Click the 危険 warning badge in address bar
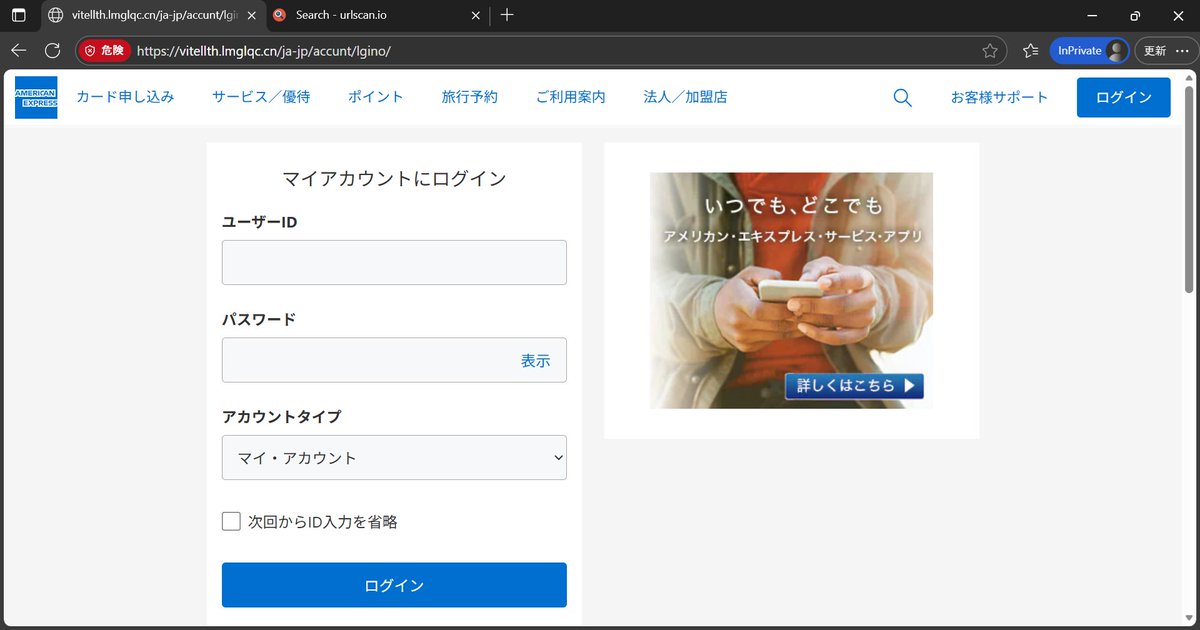 [103, 50]
